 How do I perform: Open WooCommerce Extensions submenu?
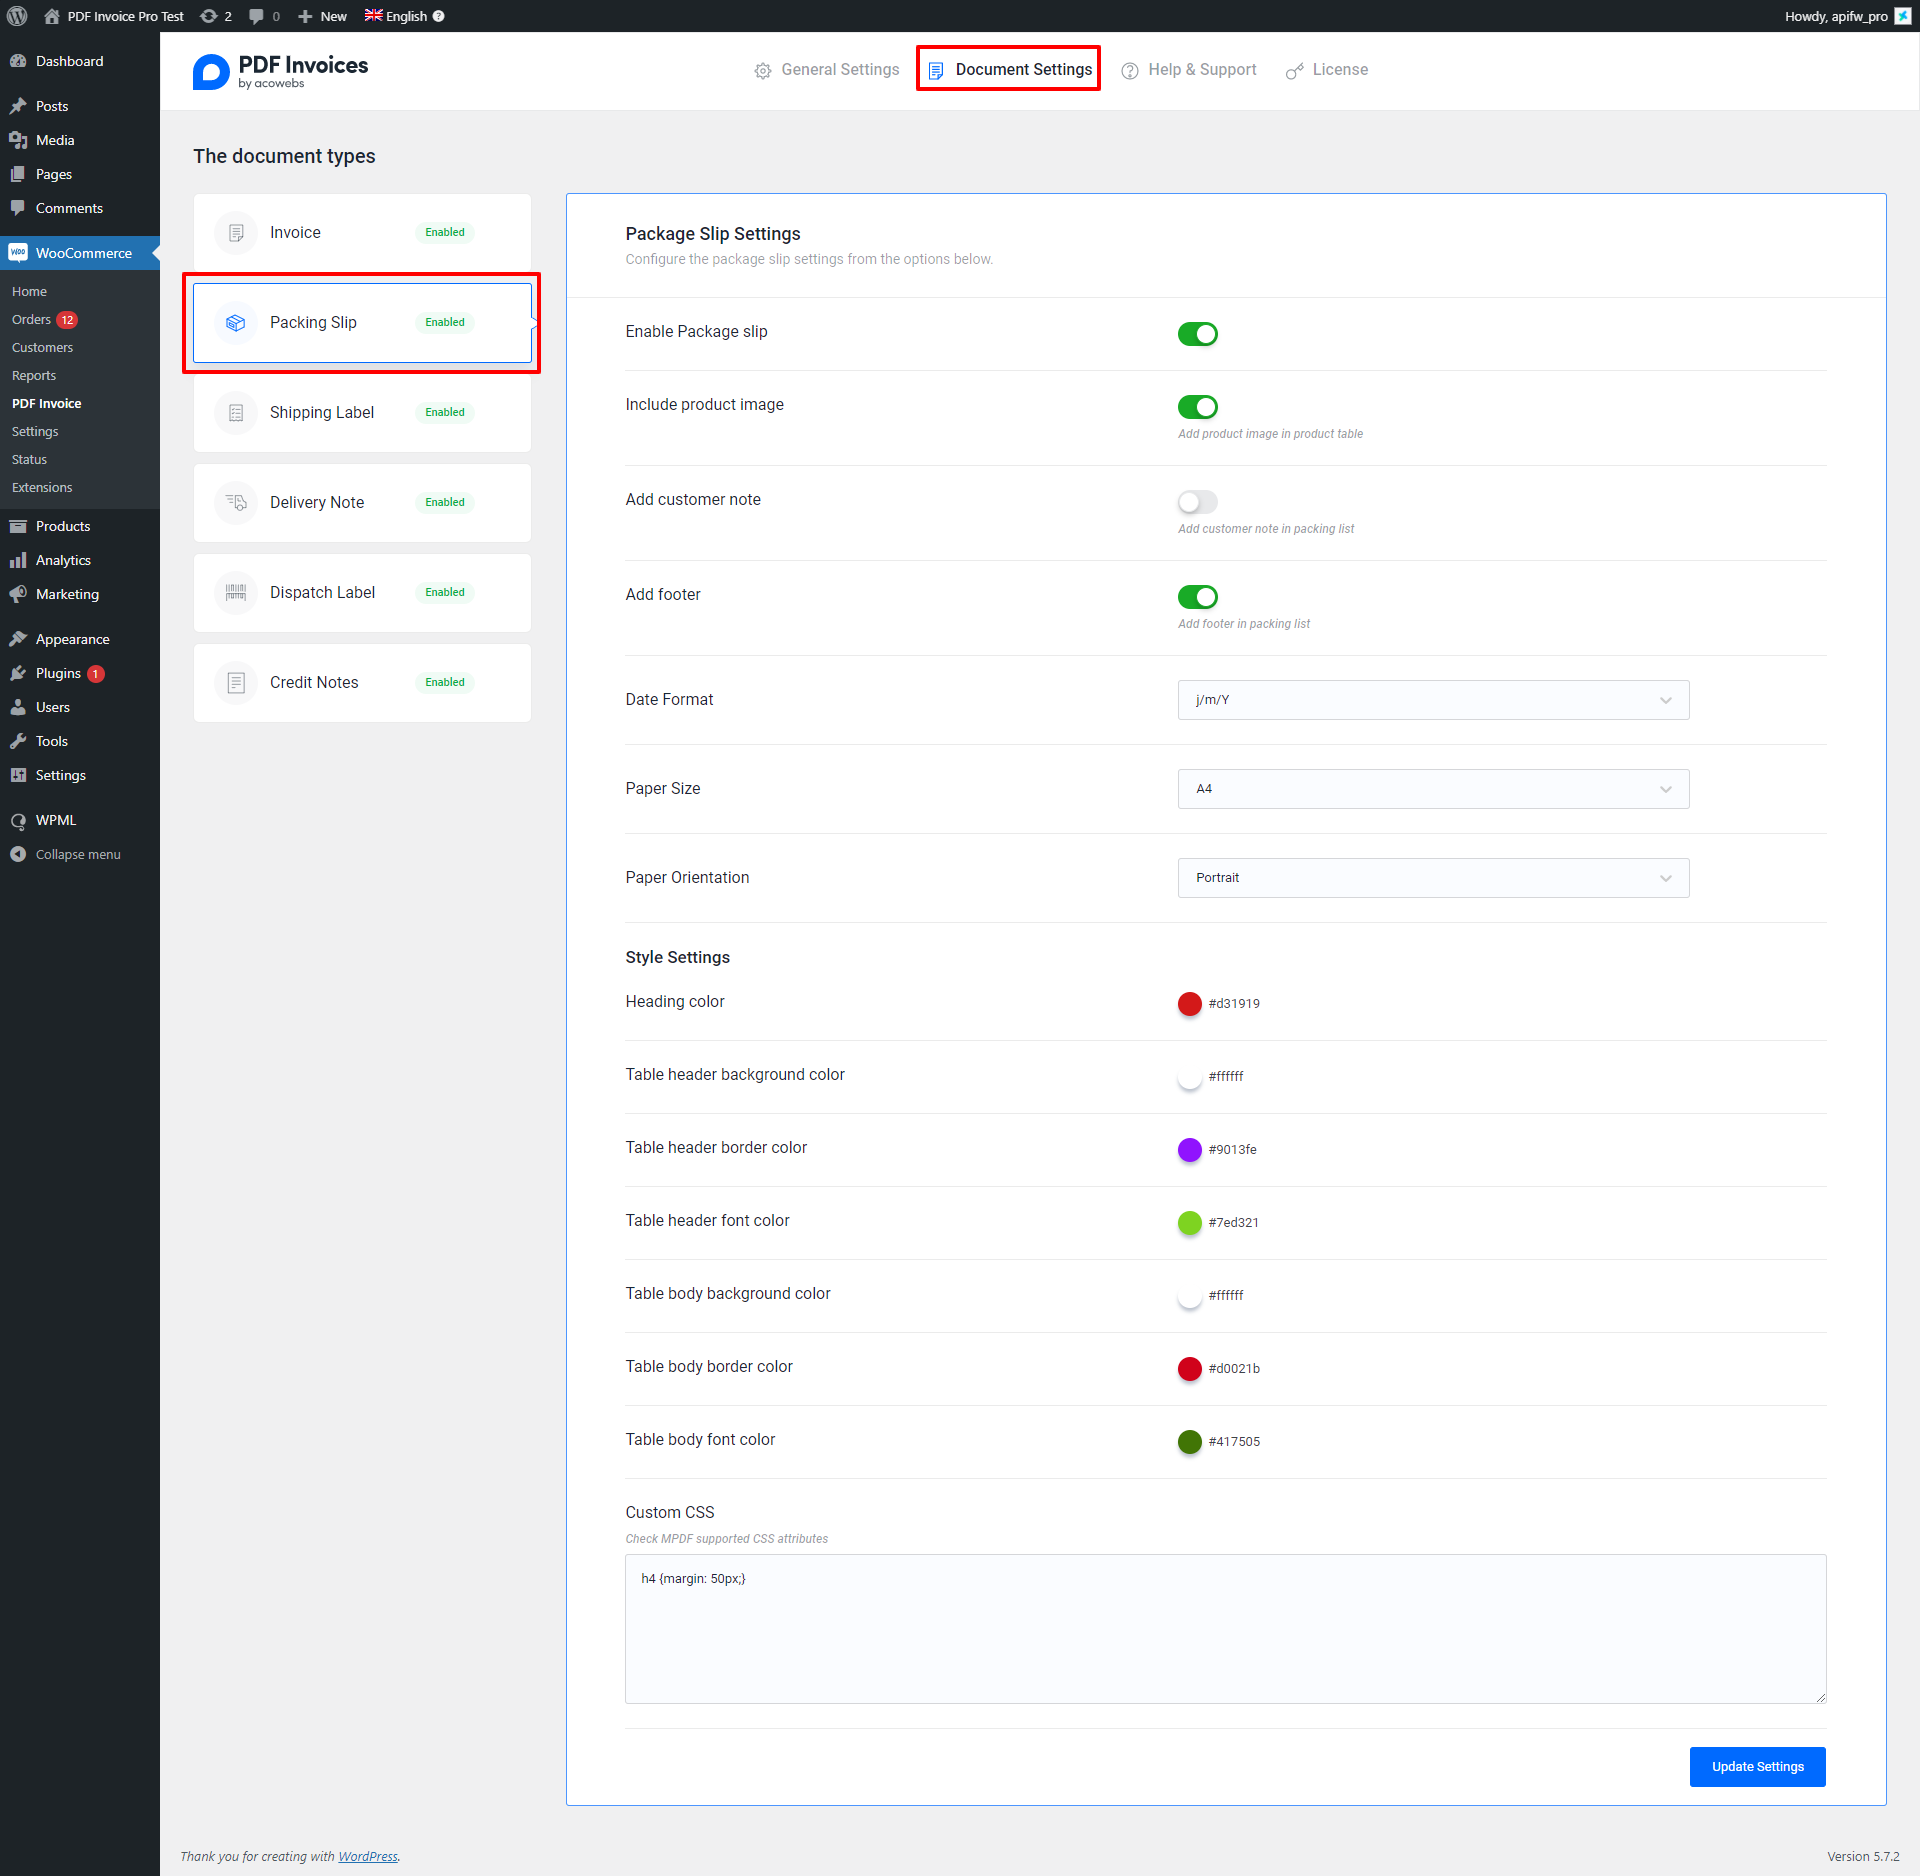42,488
